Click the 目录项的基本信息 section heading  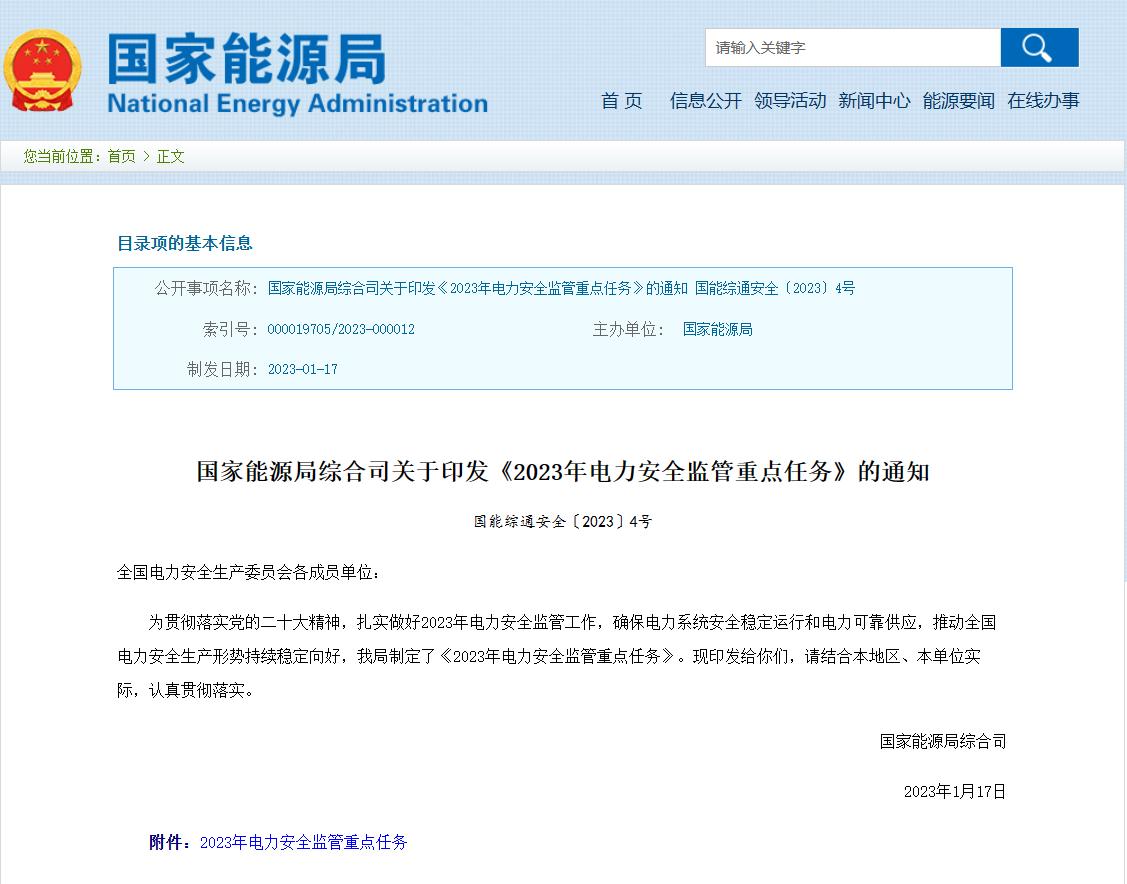coord(185,243)
